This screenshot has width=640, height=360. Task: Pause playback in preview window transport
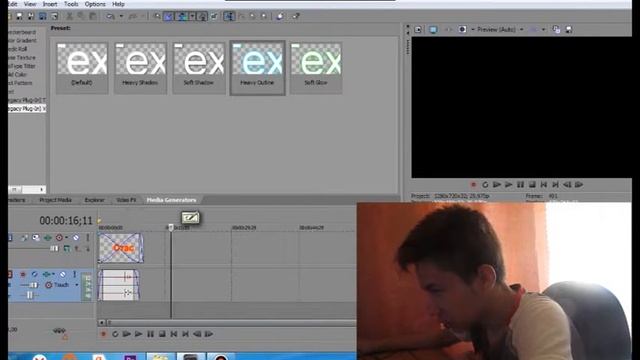pyautogui.click(x=520, y=184)
